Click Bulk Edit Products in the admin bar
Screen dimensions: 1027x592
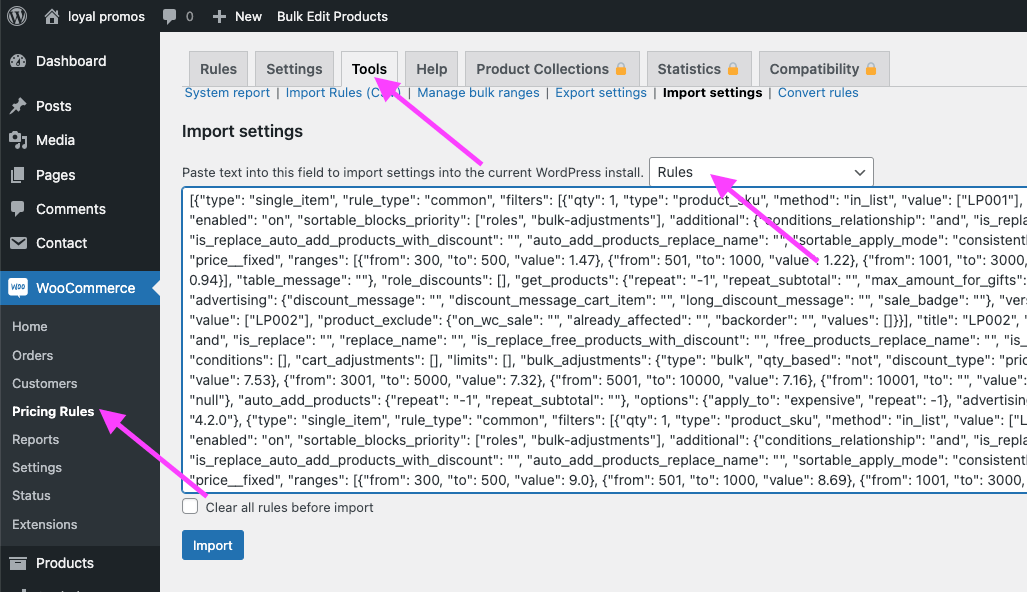pos(332,16)
